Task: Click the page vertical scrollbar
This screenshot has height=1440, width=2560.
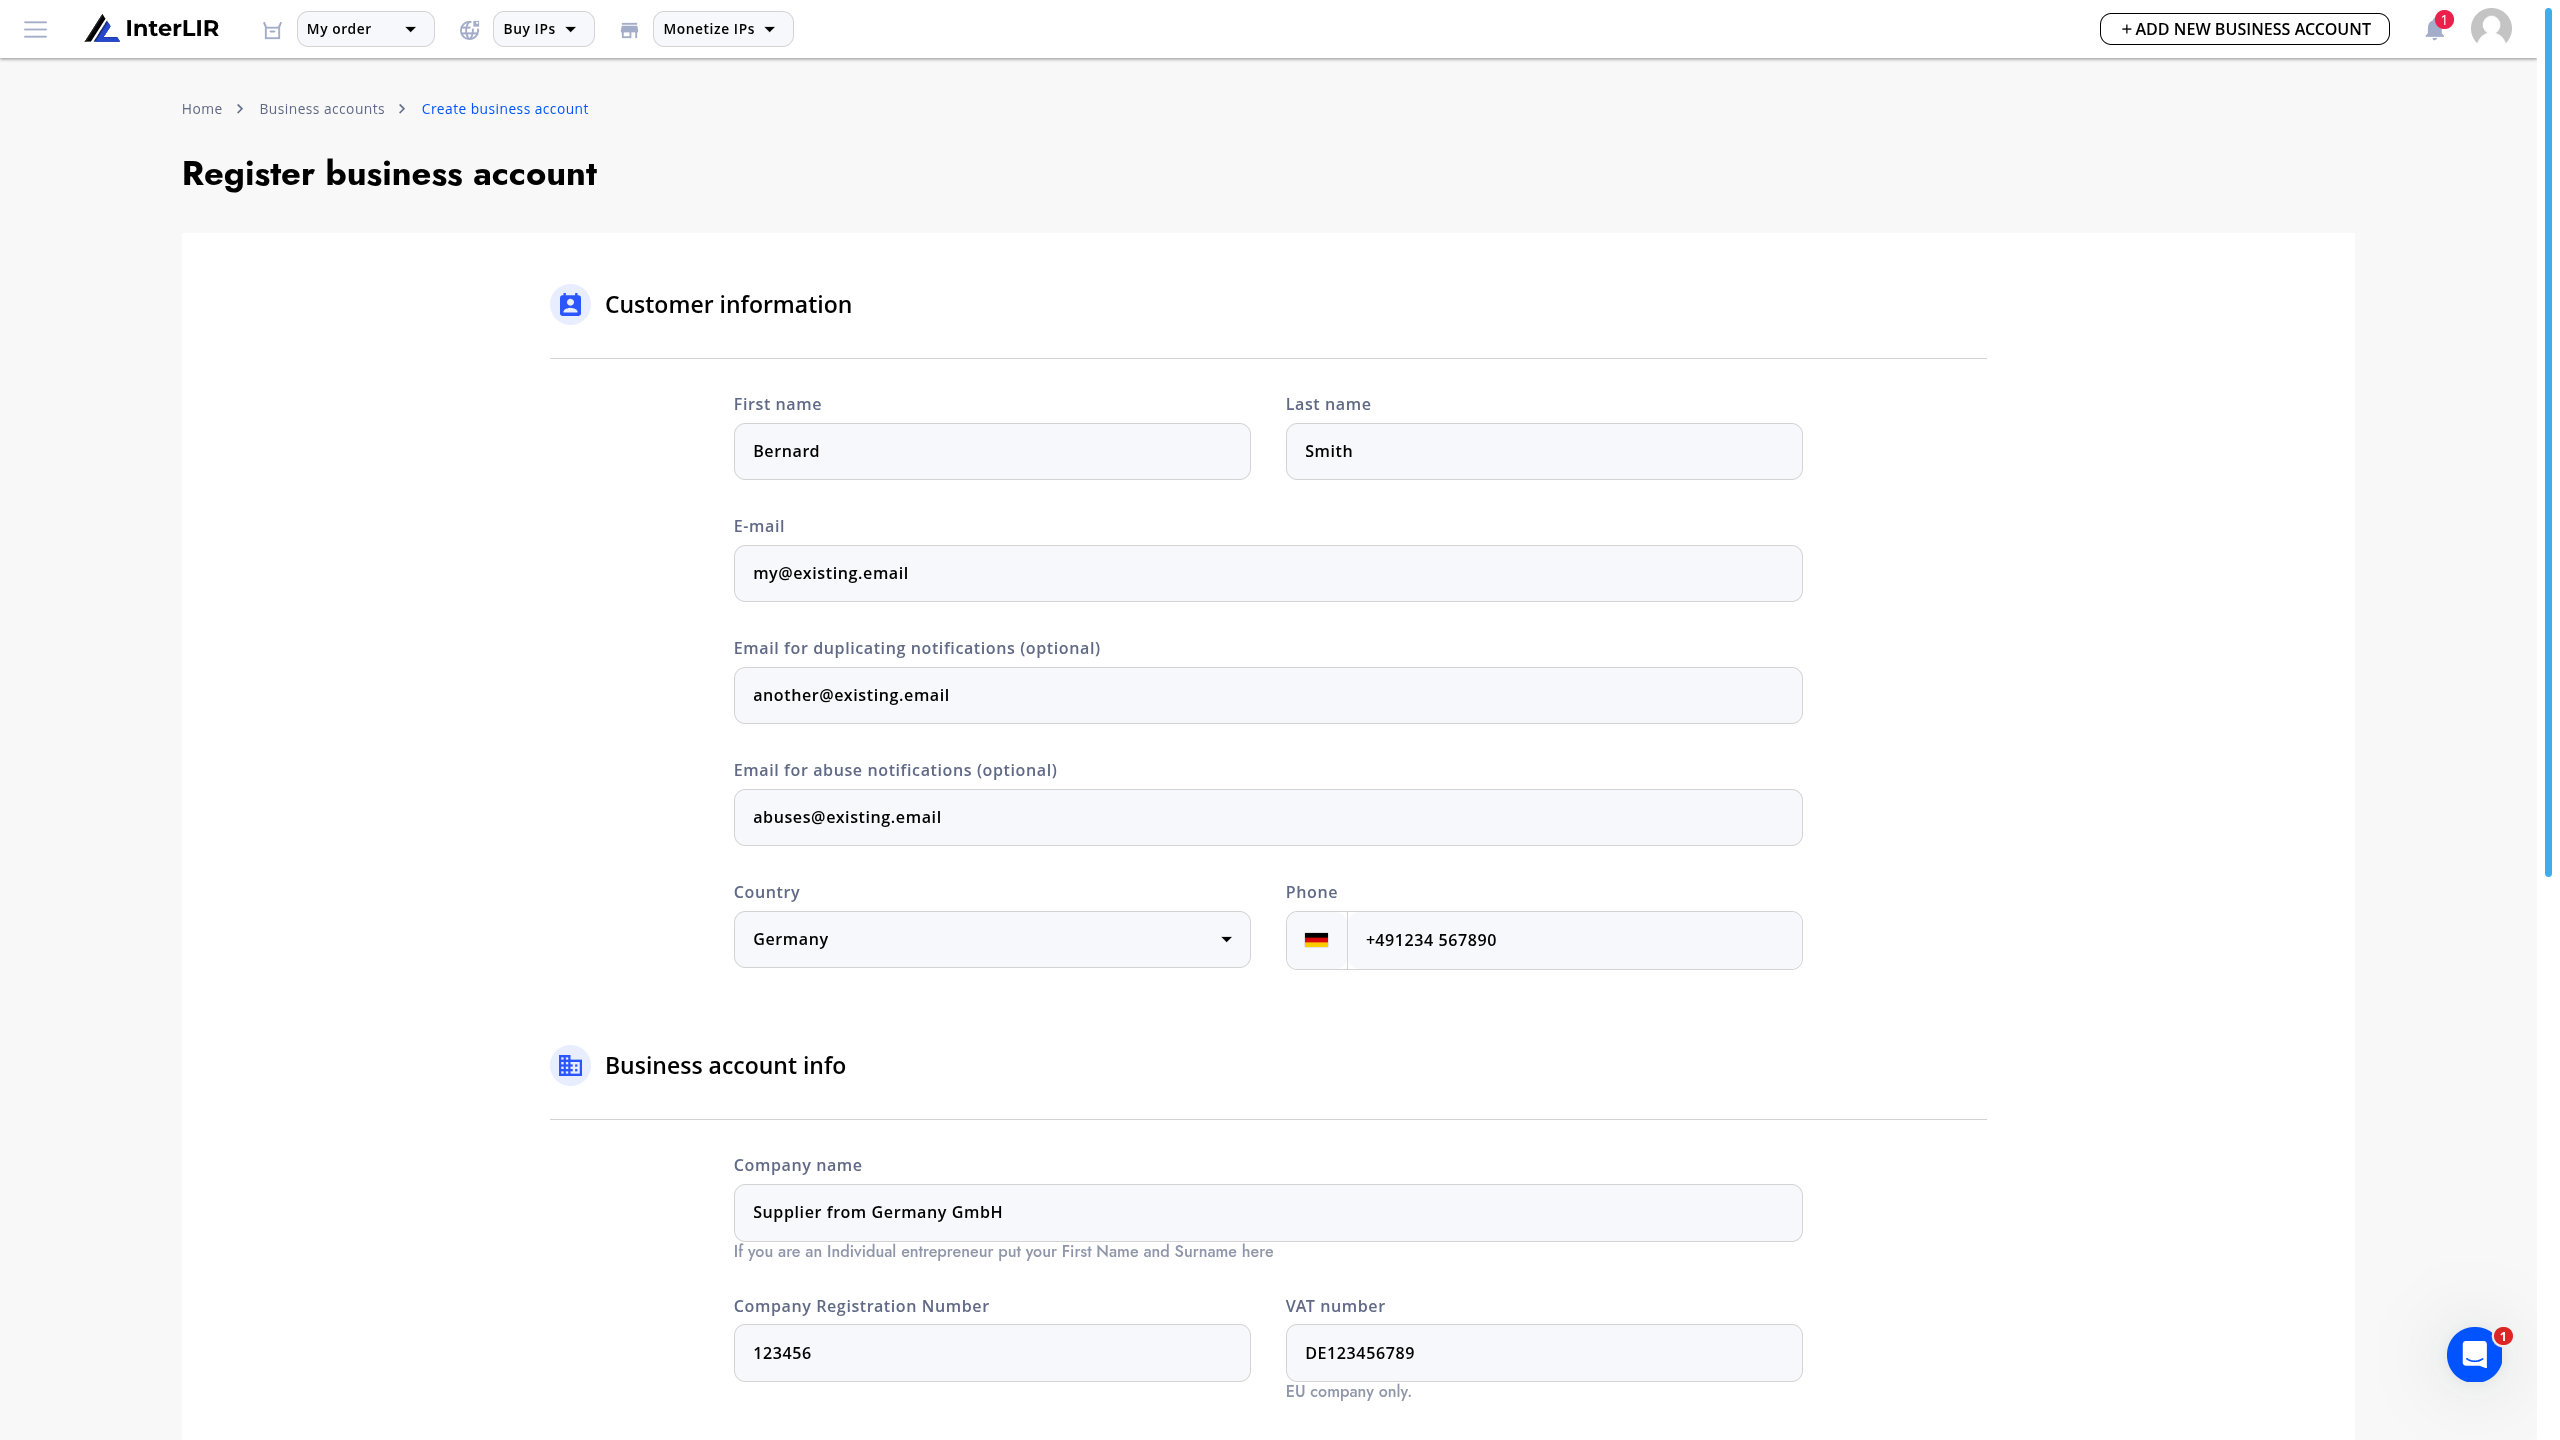Action: click(2548, 440)
